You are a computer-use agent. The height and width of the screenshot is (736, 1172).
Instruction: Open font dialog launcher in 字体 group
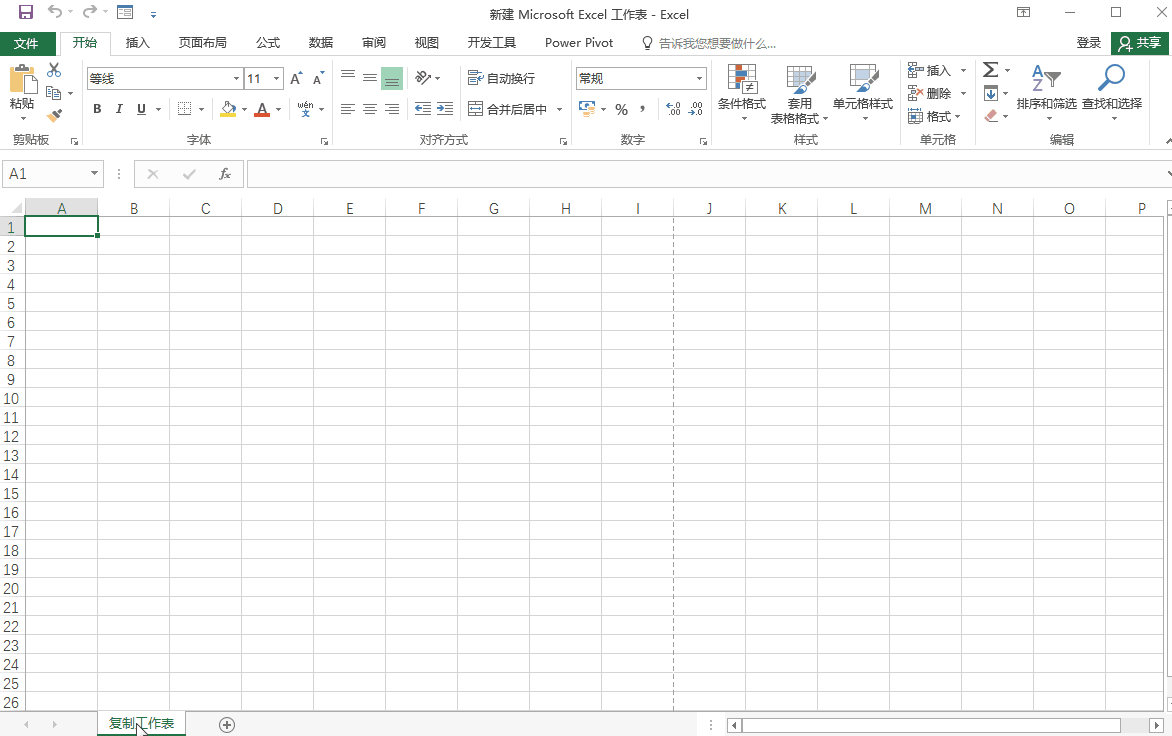tap(324, 140)
